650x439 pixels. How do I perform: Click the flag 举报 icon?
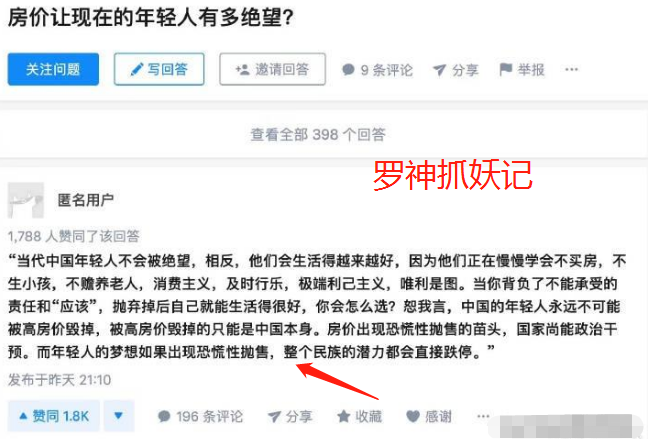click(x=506, y=69)
